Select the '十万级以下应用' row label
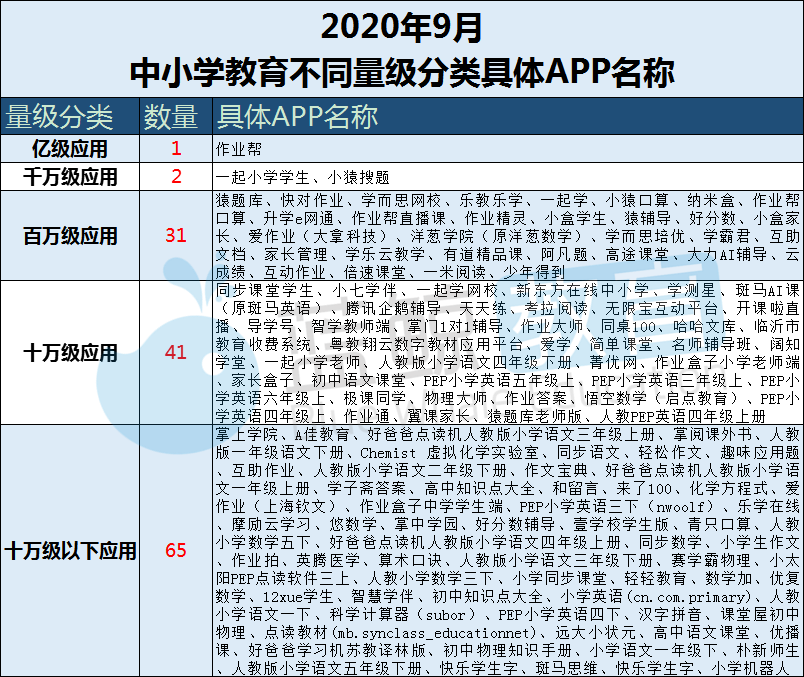 (x=70, y=551)
